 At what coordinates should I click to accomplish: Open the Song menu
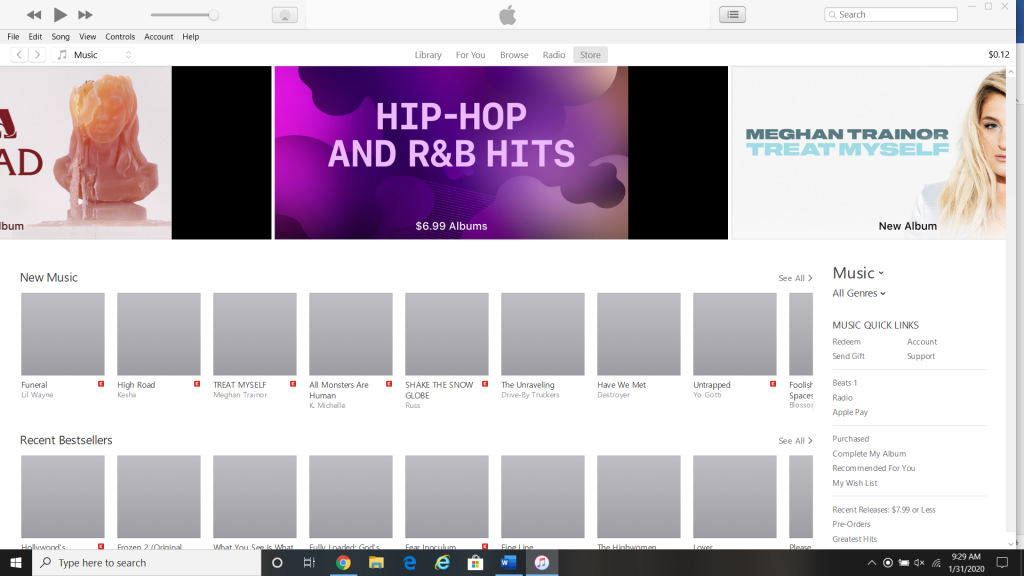(61, 37)
